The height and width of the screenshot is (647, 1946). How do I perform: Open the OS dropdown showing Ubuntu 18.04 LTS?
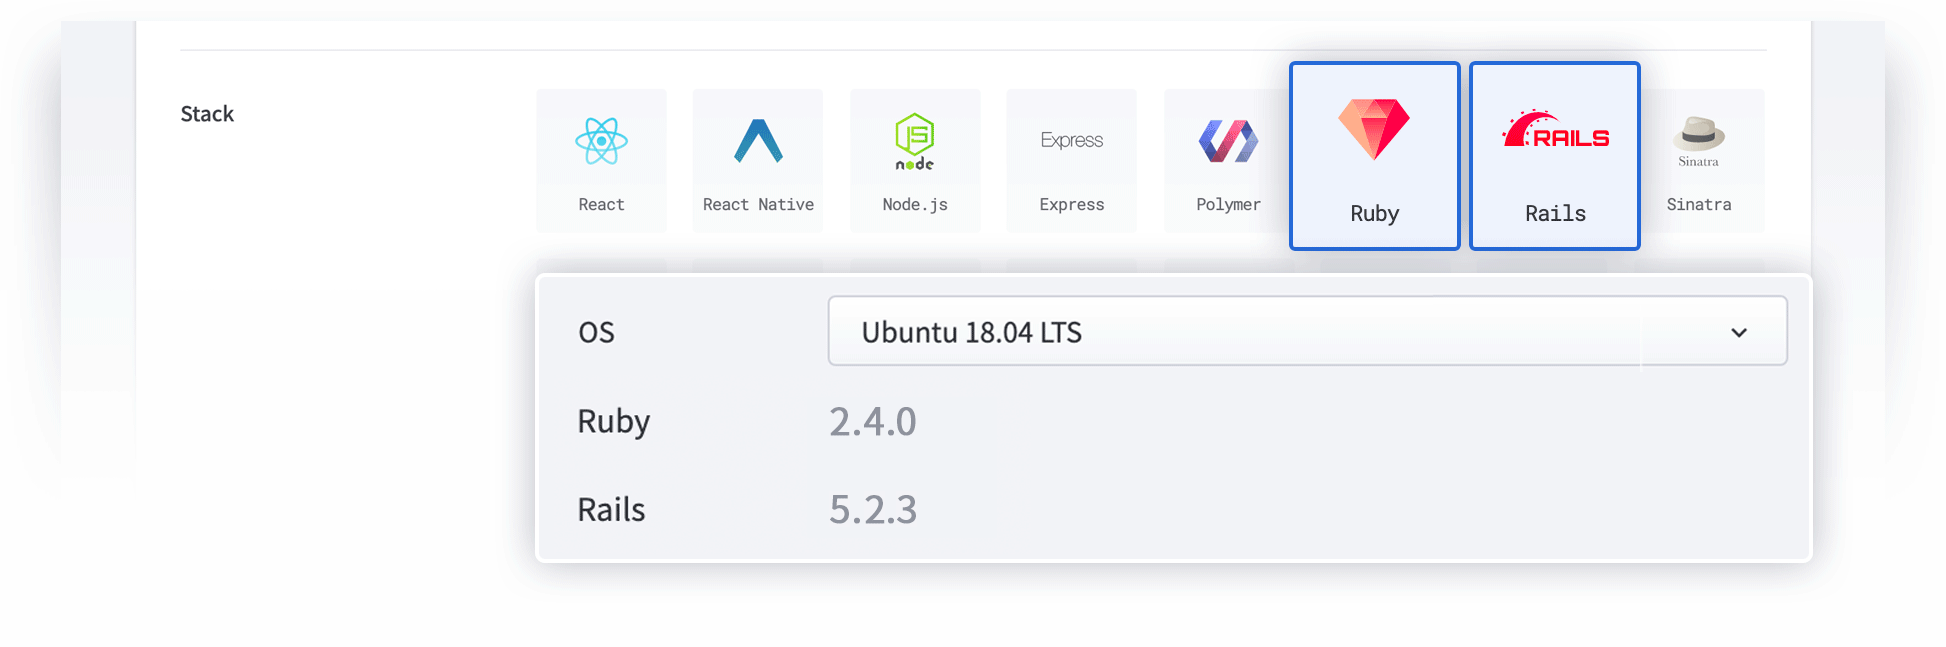[x=1307, y=331]
